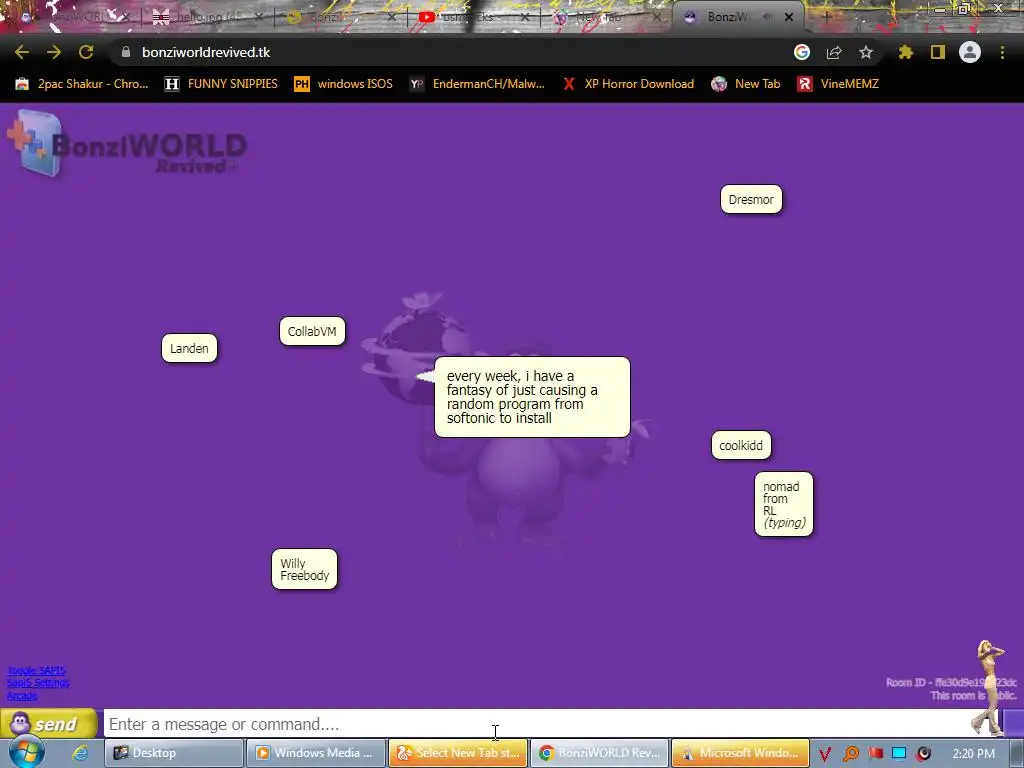Image resolution: width=1024 pixels, height=768 pixels.
Task: Focus the message or command input
Action: click(552, 724)
